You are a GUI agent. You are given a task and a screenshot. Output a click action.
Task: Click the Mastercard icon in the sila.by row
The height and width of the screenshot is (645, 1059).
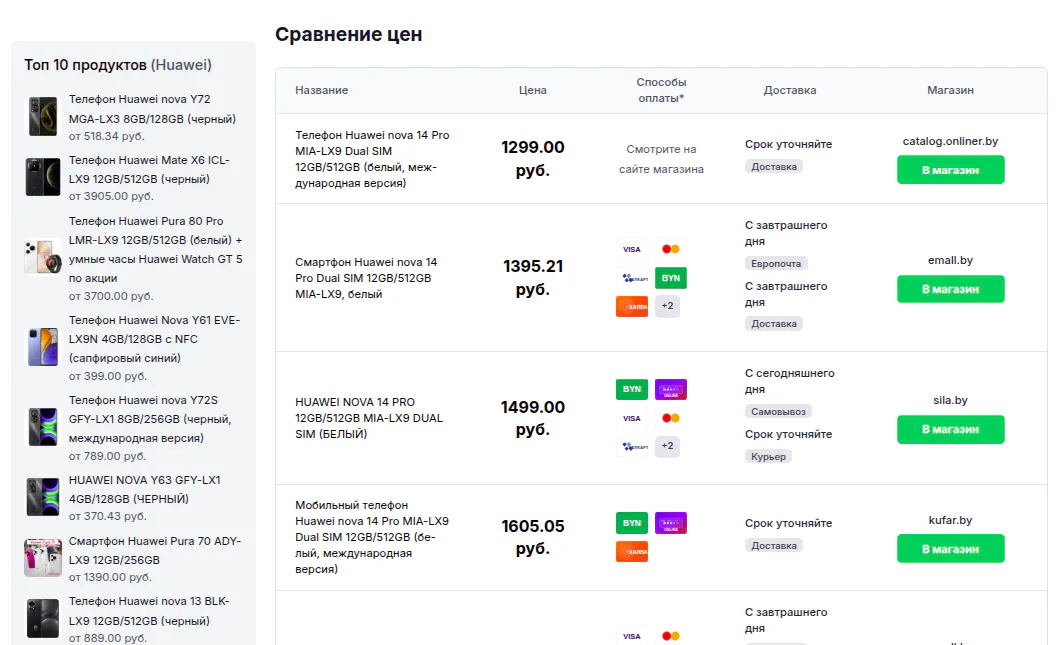[671, 418]
